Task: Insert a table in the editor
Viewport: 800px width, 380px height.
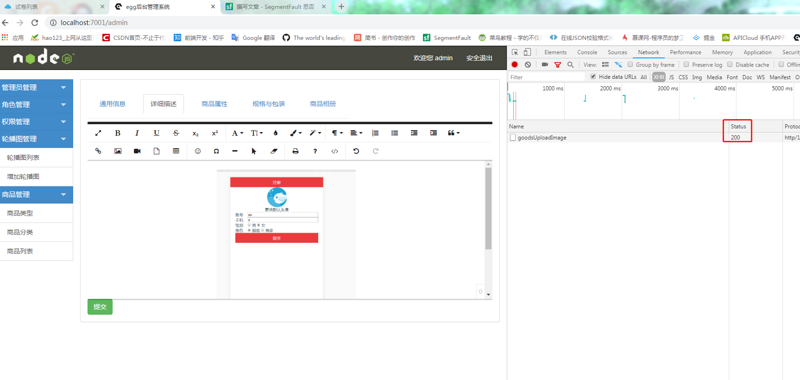Action: click(176, 151)
